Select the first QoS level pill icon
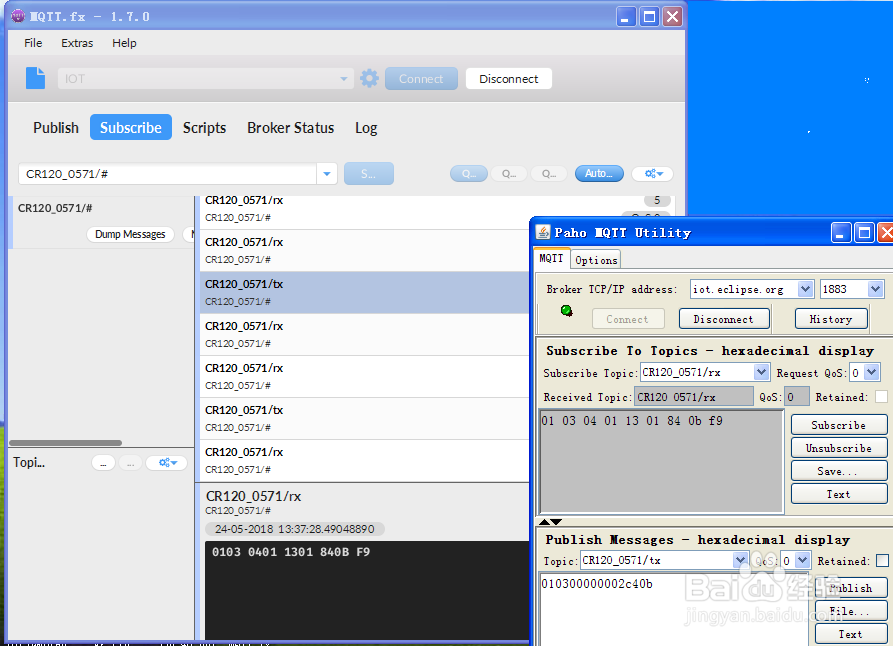The width and height of the screenshot is (893, 646). pos(469,173)
